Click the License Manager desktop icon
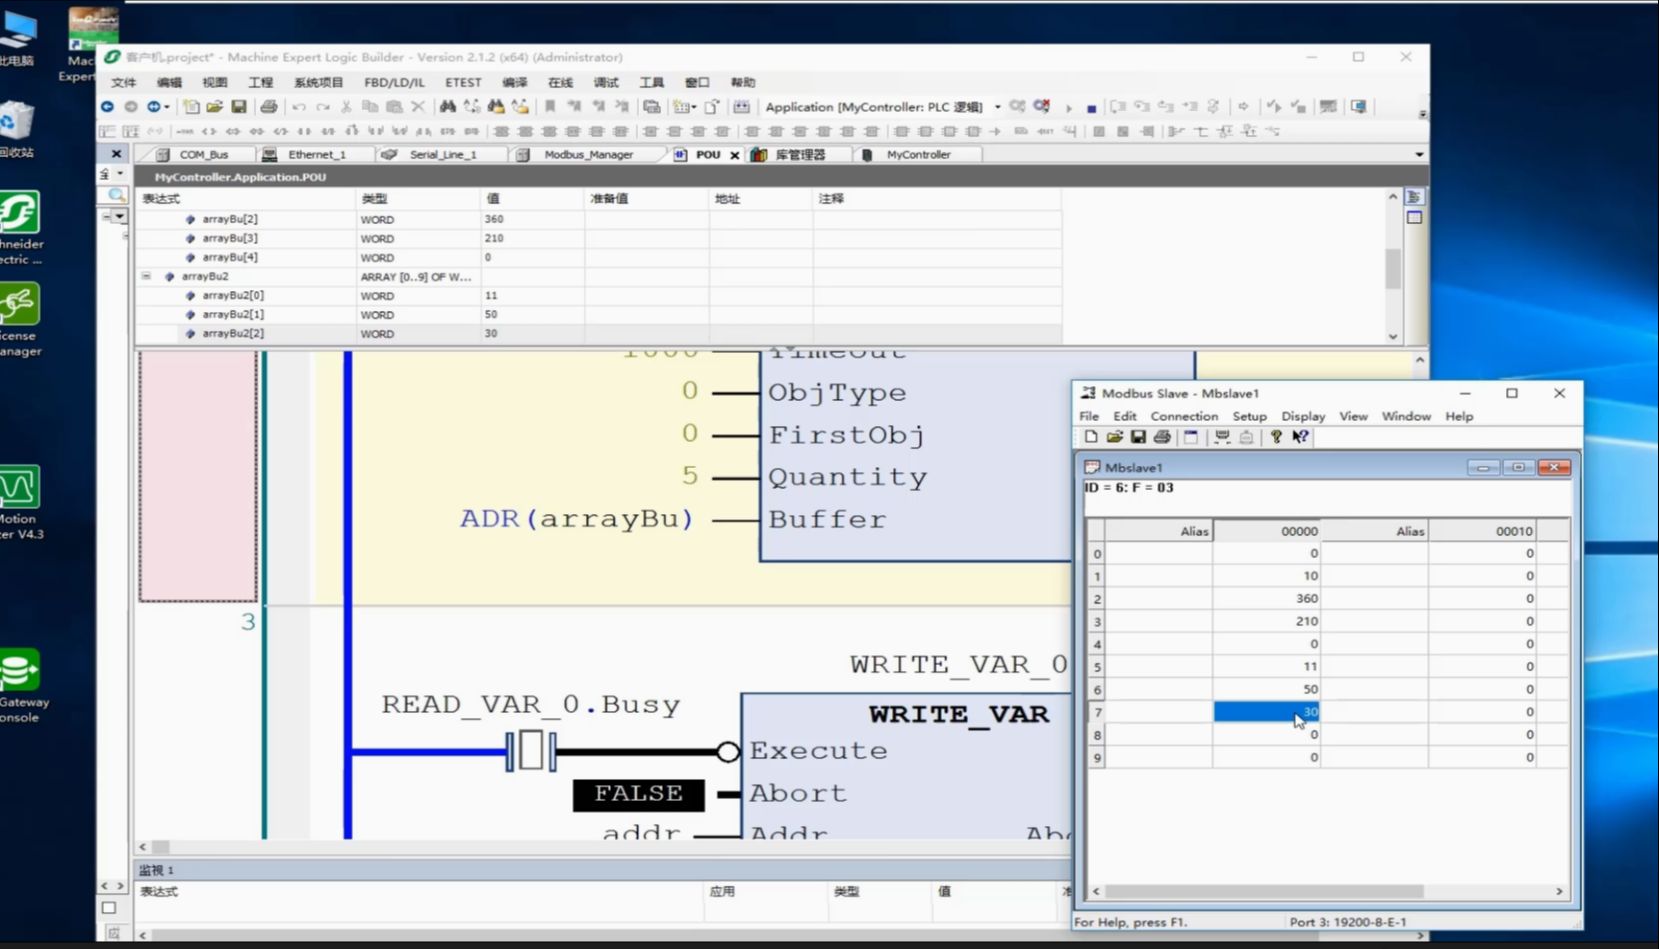Image resolution: width=1659 pixels, height=949 pixels. 20,320
